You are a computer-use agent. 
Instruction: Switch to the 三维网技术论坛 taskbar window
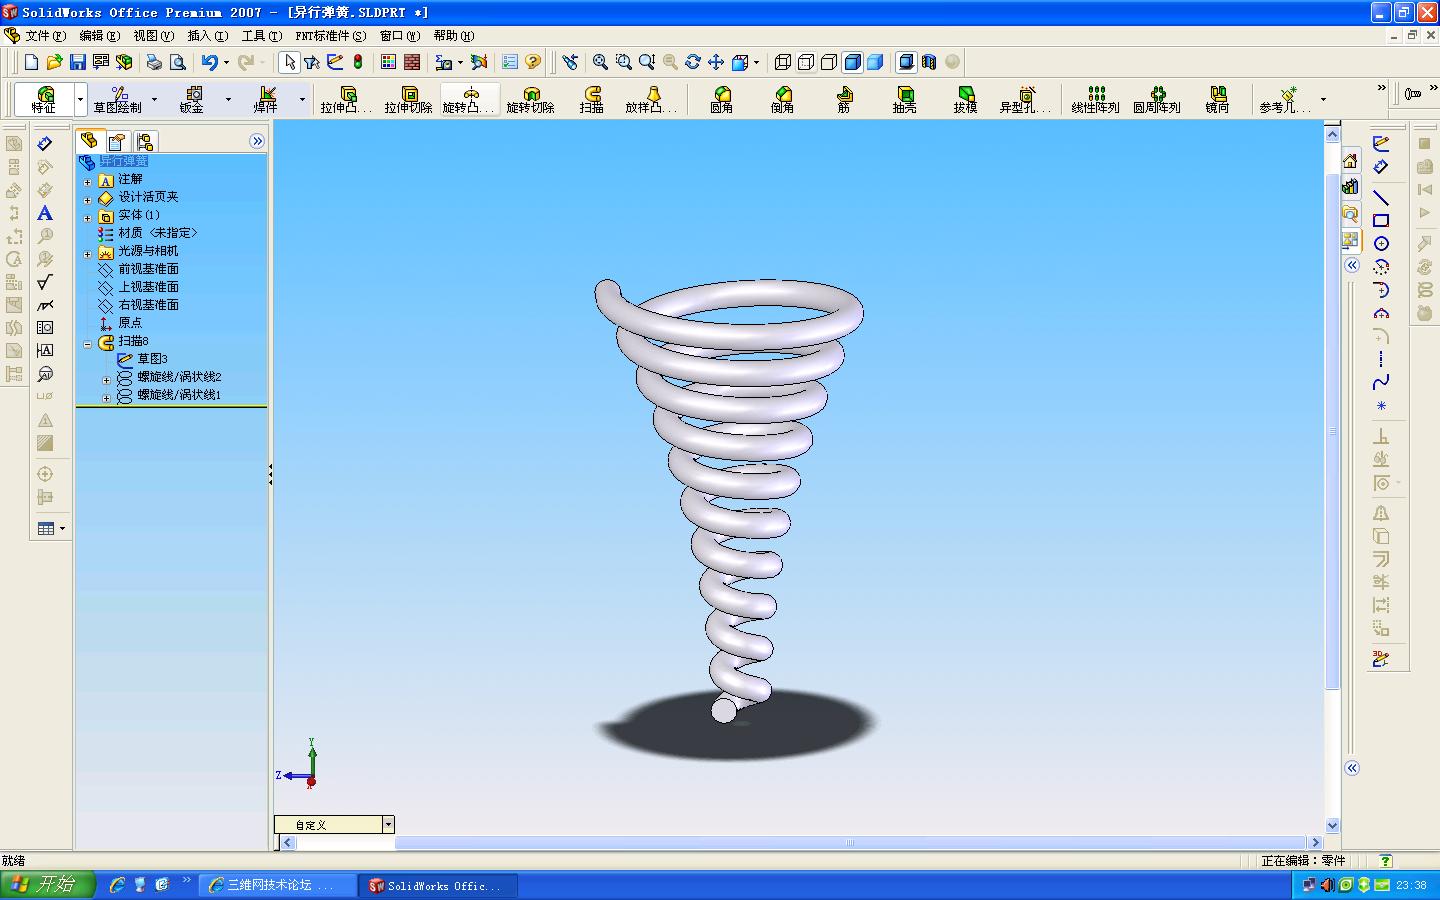tap(279, 885)
